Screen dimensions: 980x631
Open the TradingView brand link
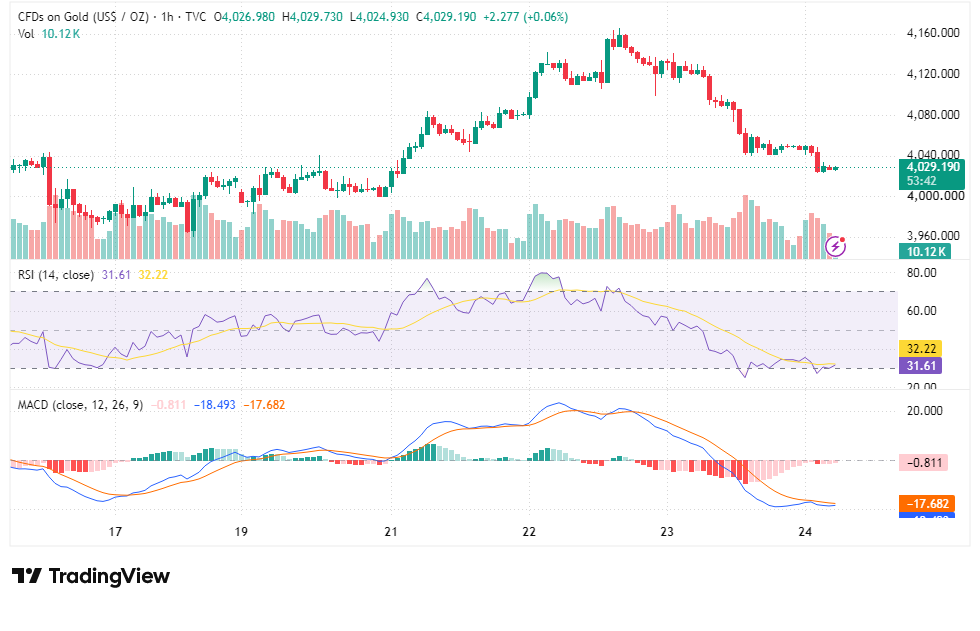pyautogui.click(x=91, y=575)
